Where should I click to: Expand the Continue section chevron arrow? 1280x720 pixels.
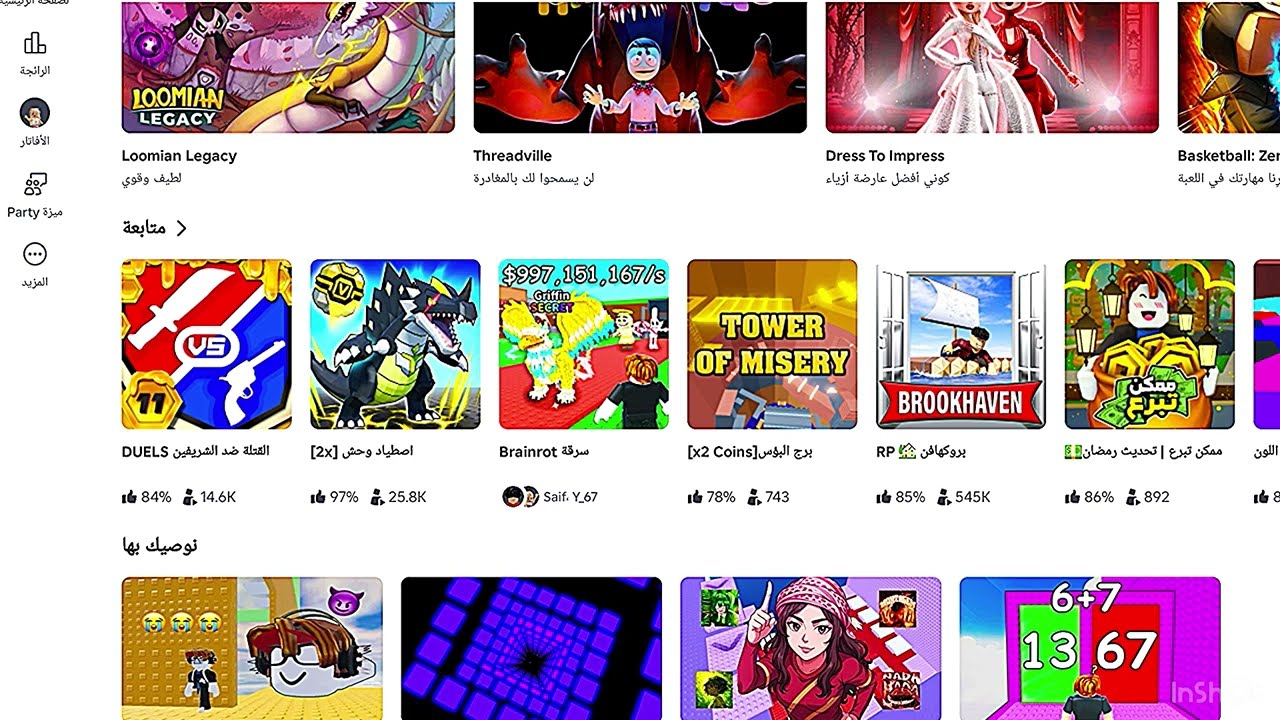[x=181, y=228]
